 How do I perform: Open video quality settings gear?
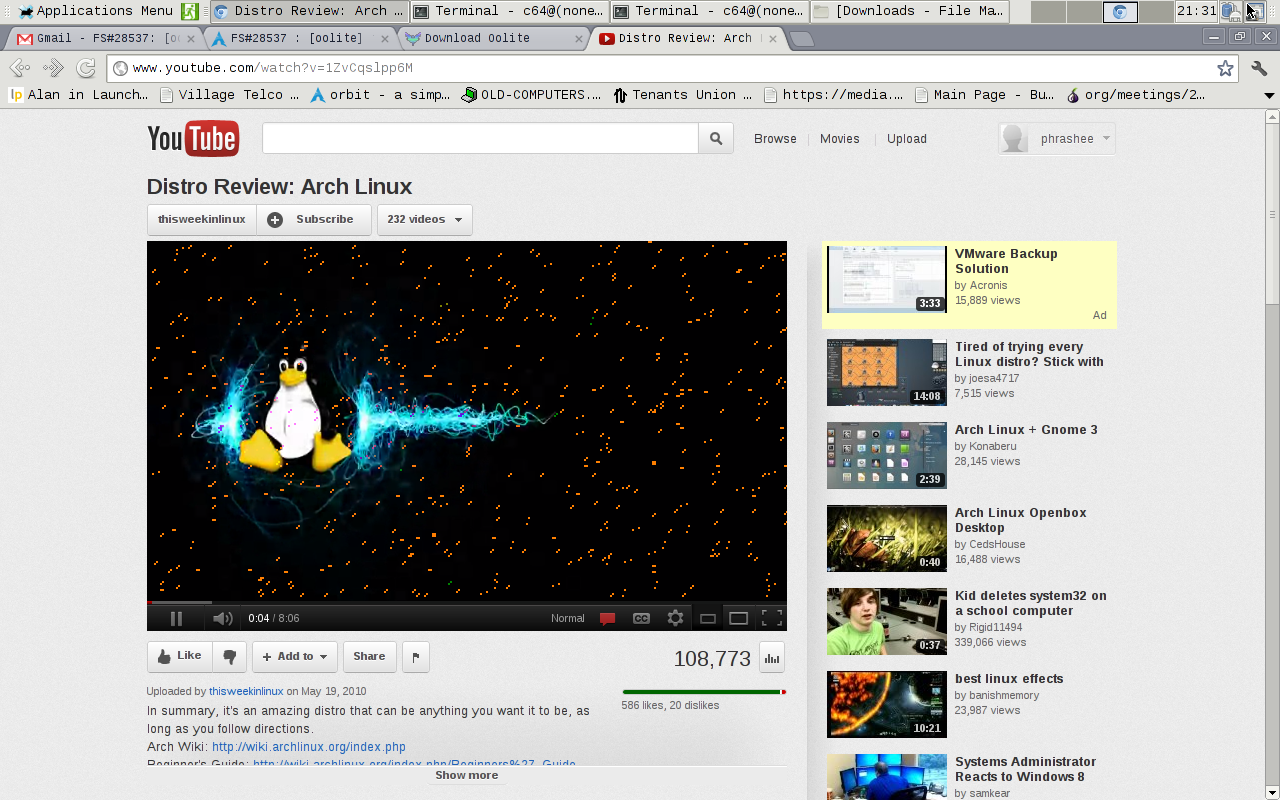[675, 618]
